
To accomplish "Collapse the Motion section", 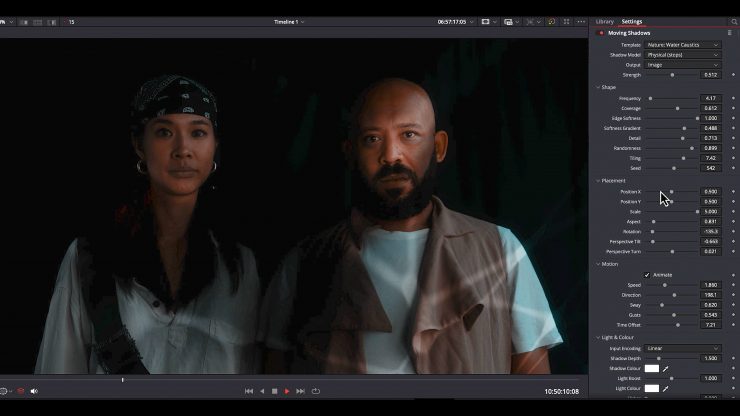I will point(598,264).
